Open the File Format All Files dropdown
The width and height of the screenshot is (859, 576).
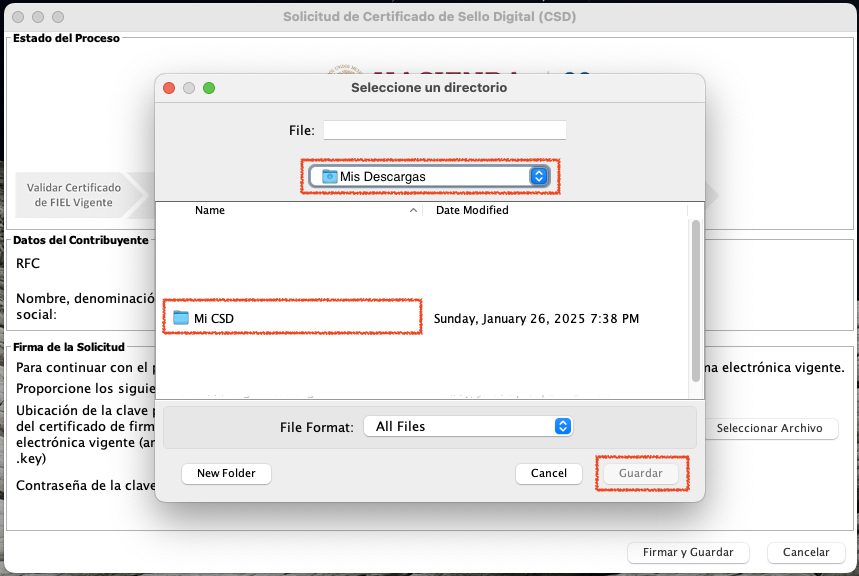(468, 426)
